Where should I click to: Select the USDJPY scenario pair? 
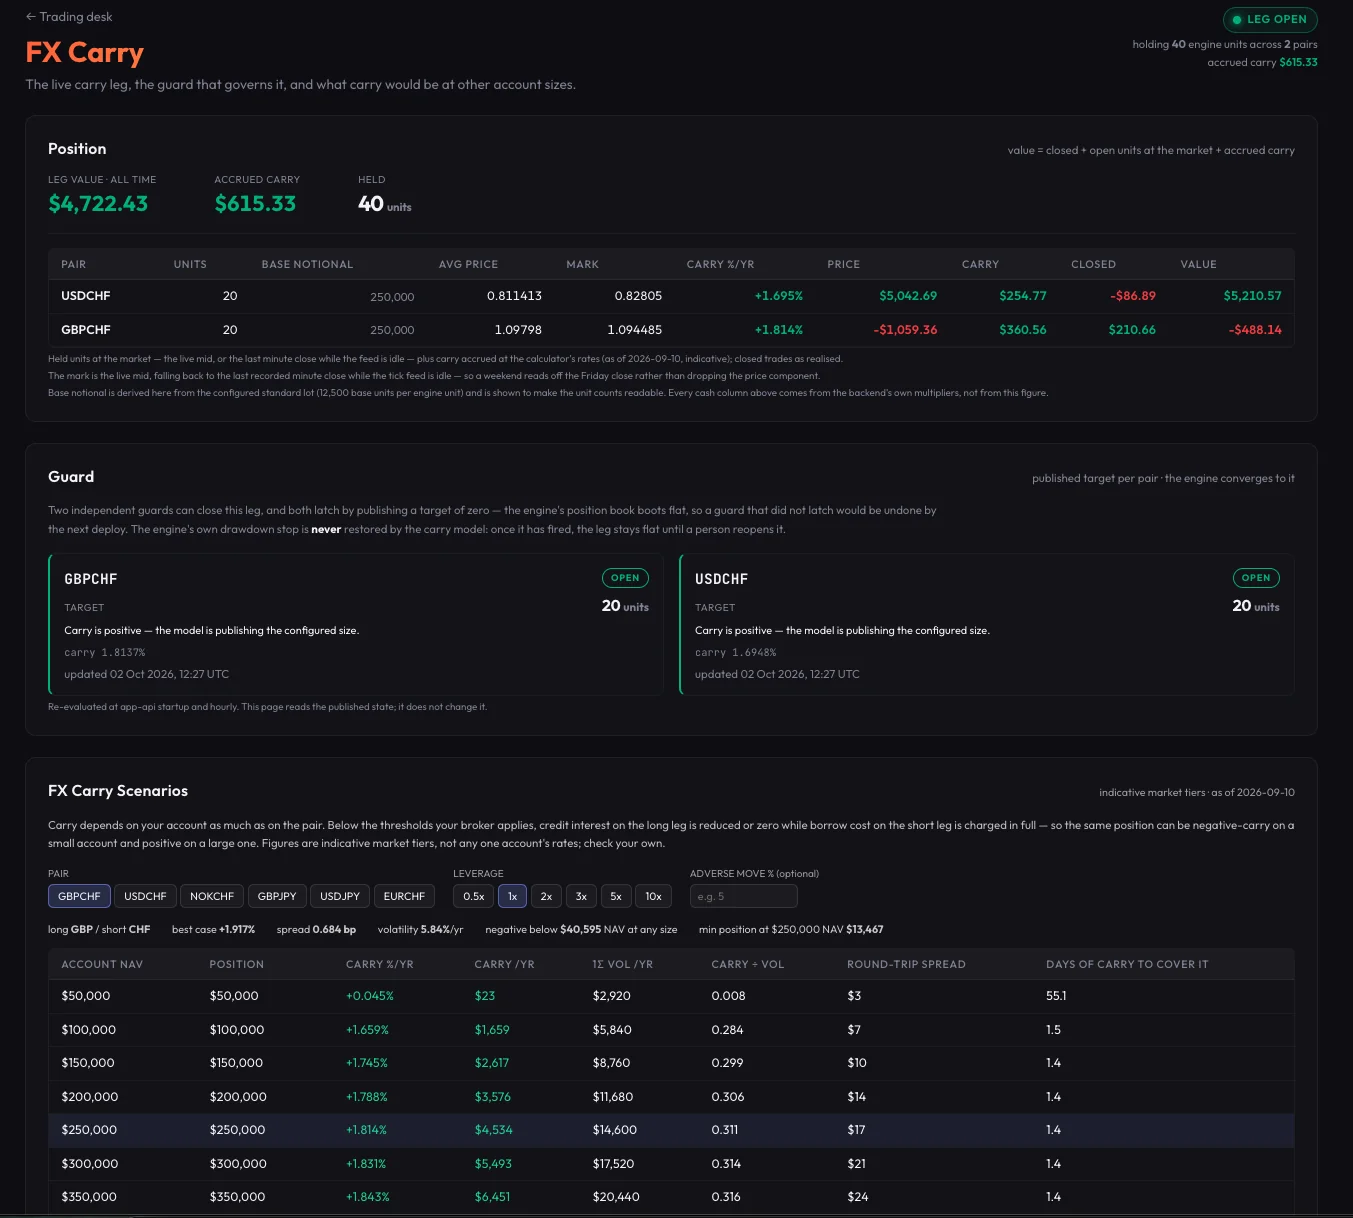click(340, 896)
